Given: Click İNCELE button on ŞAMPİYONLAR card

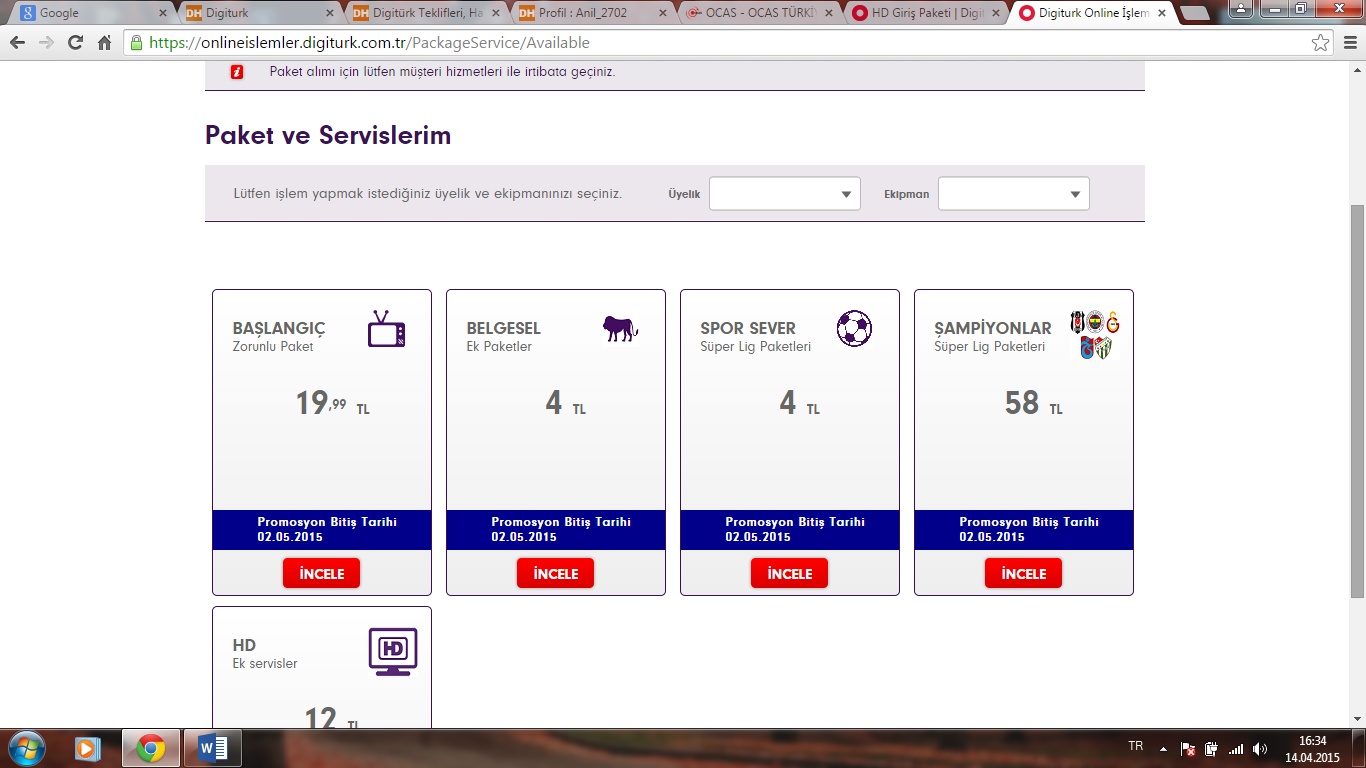Looking at the screenshot, I should tap(1023, 573).
